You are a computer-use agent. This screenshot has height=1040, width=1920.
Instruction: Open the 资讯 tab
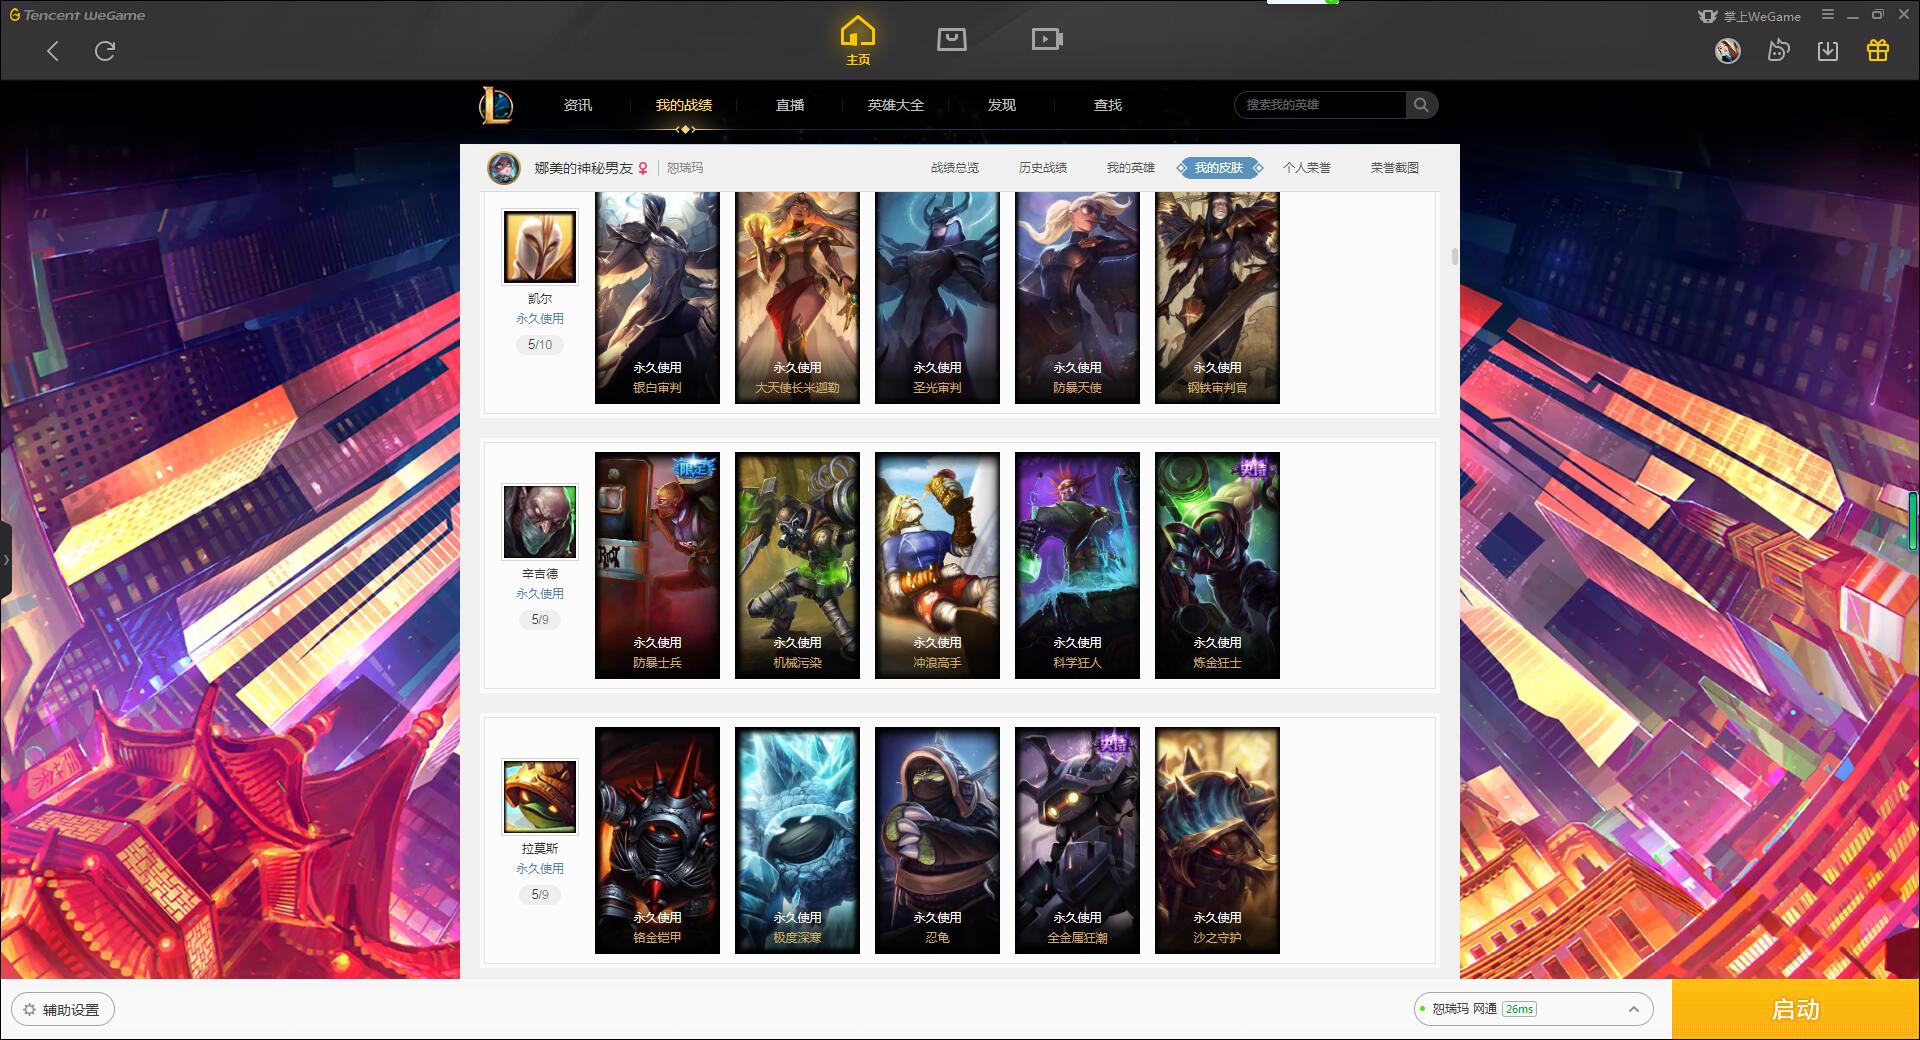(x=578, y=105)
